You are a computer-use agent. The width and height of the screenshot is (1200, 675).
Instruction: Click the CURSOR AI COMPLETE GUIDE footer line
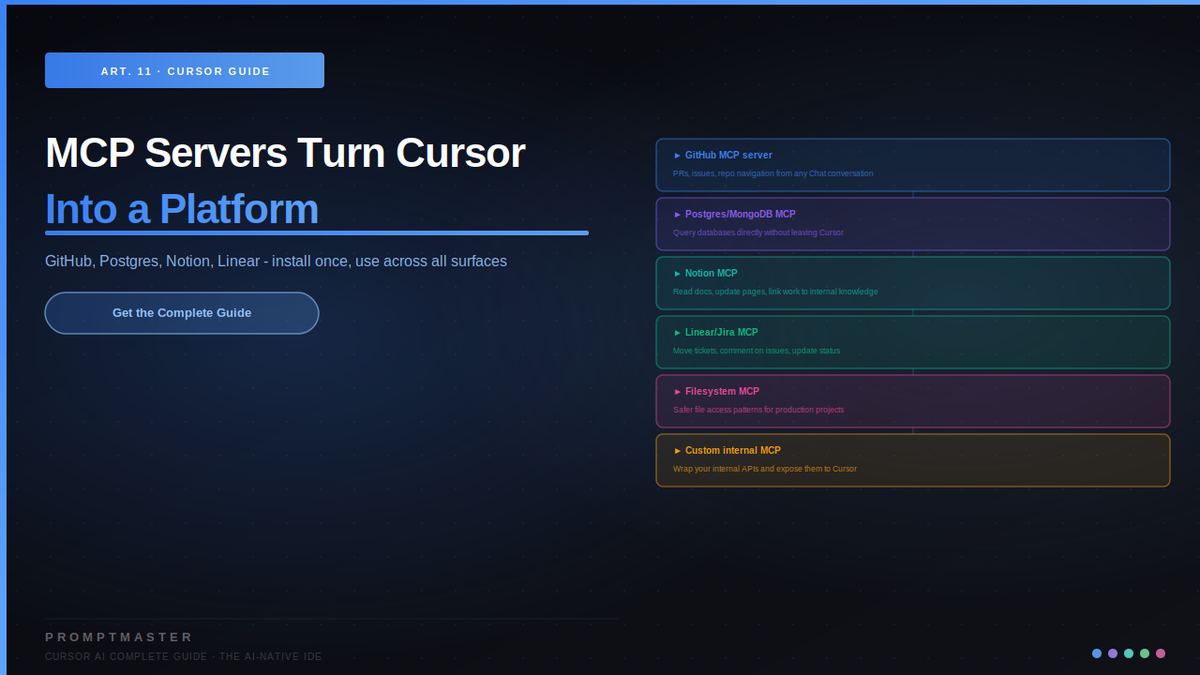(183, 656)
